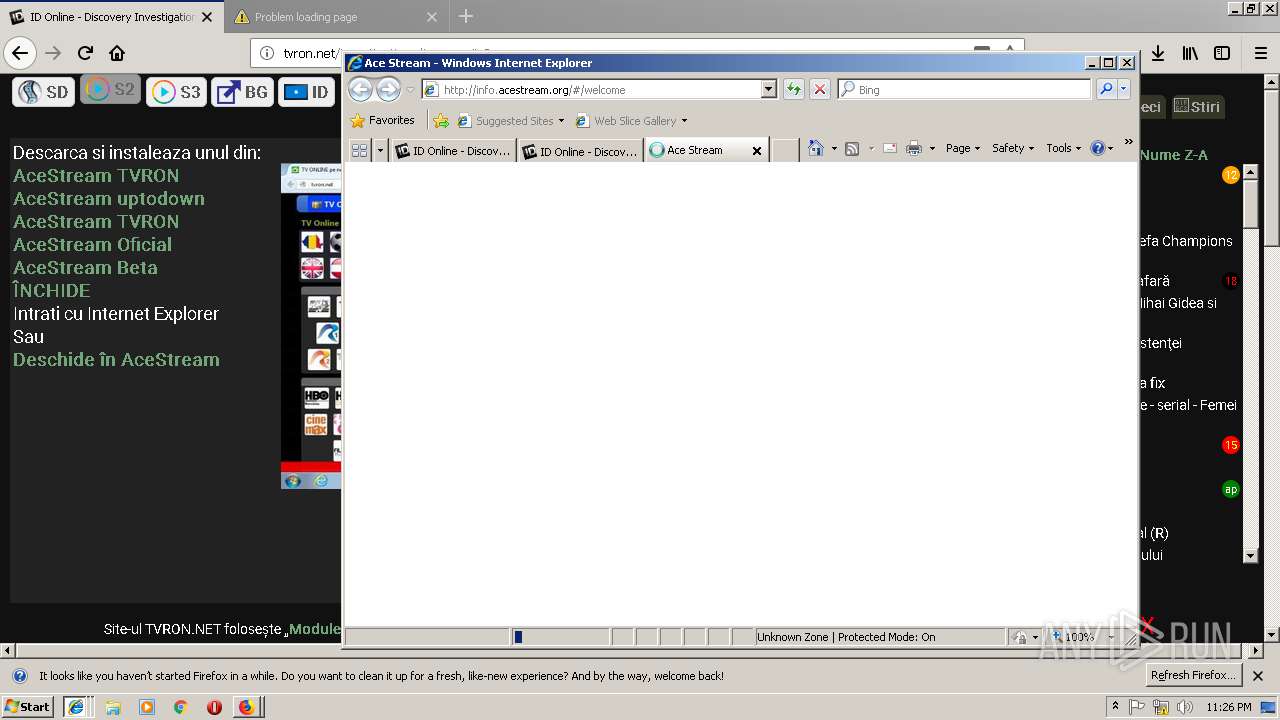
Task: Click the Read Mail envelope icon
Action: 889,148
